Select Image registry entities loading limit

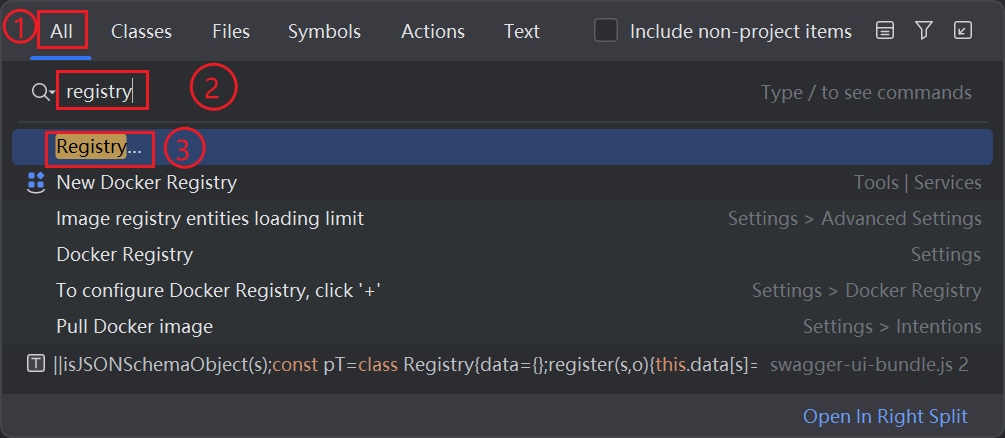(x=210, y=218)
